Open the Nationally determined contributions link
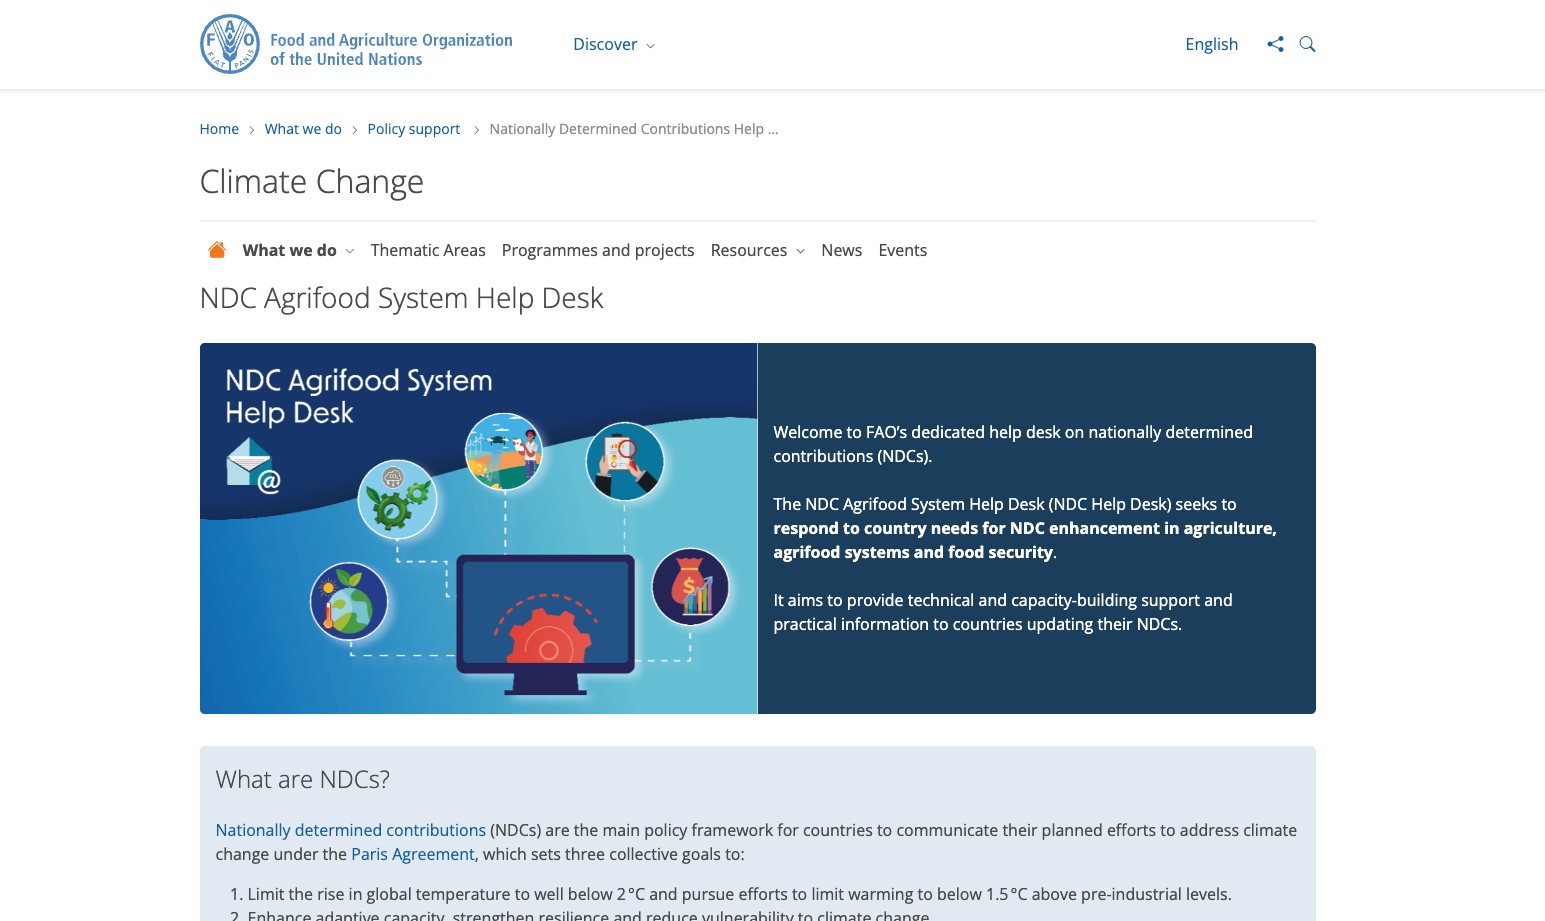This screenshot has width=1545, height=921. click(350, 829)
